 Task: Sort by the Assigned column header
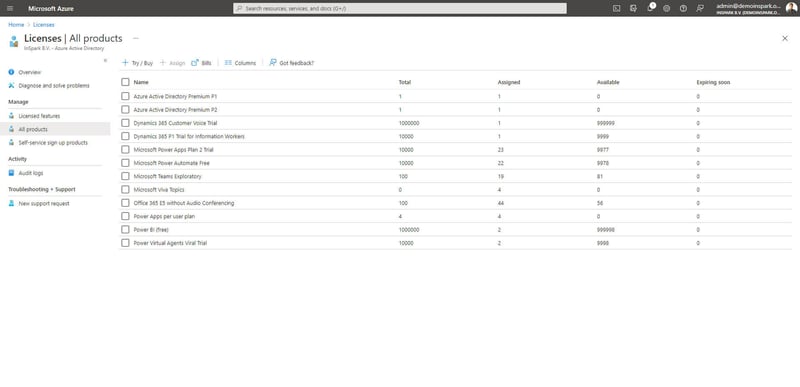coord(509,82)
